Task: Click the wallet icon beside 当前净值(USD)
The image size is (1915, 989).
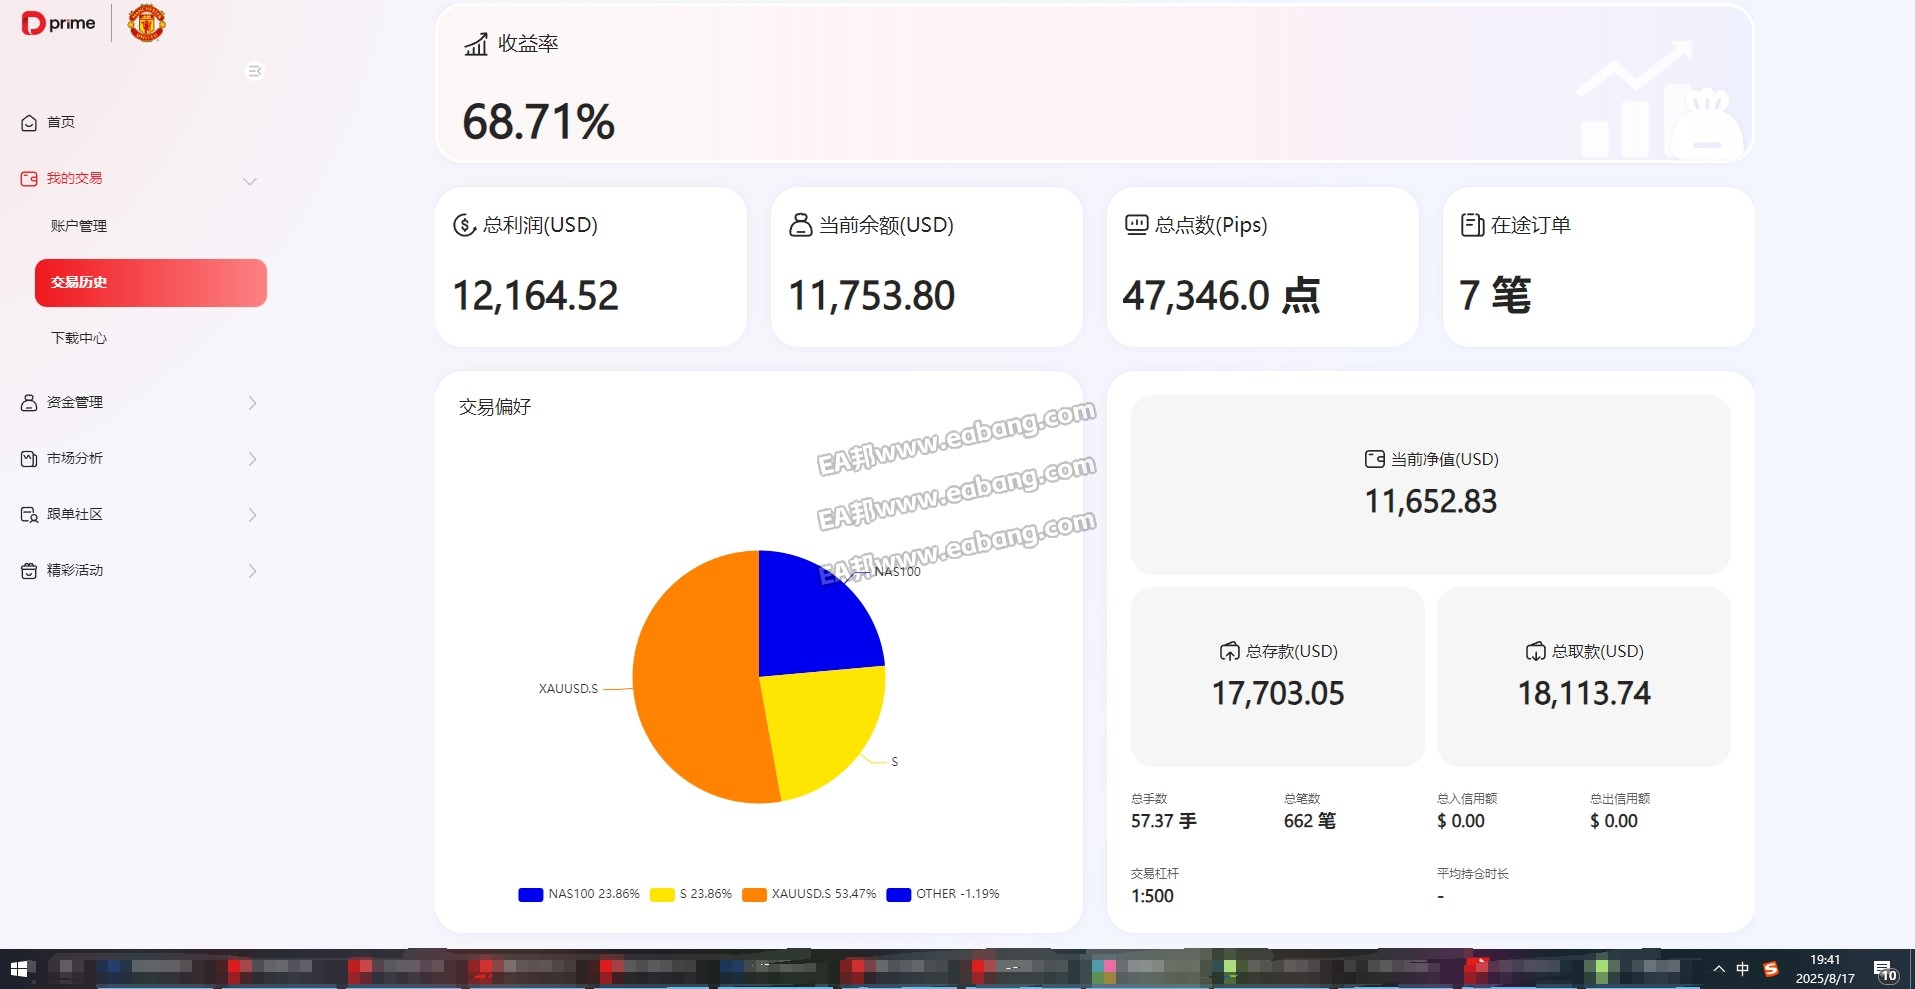Action: coord(1375,459)
